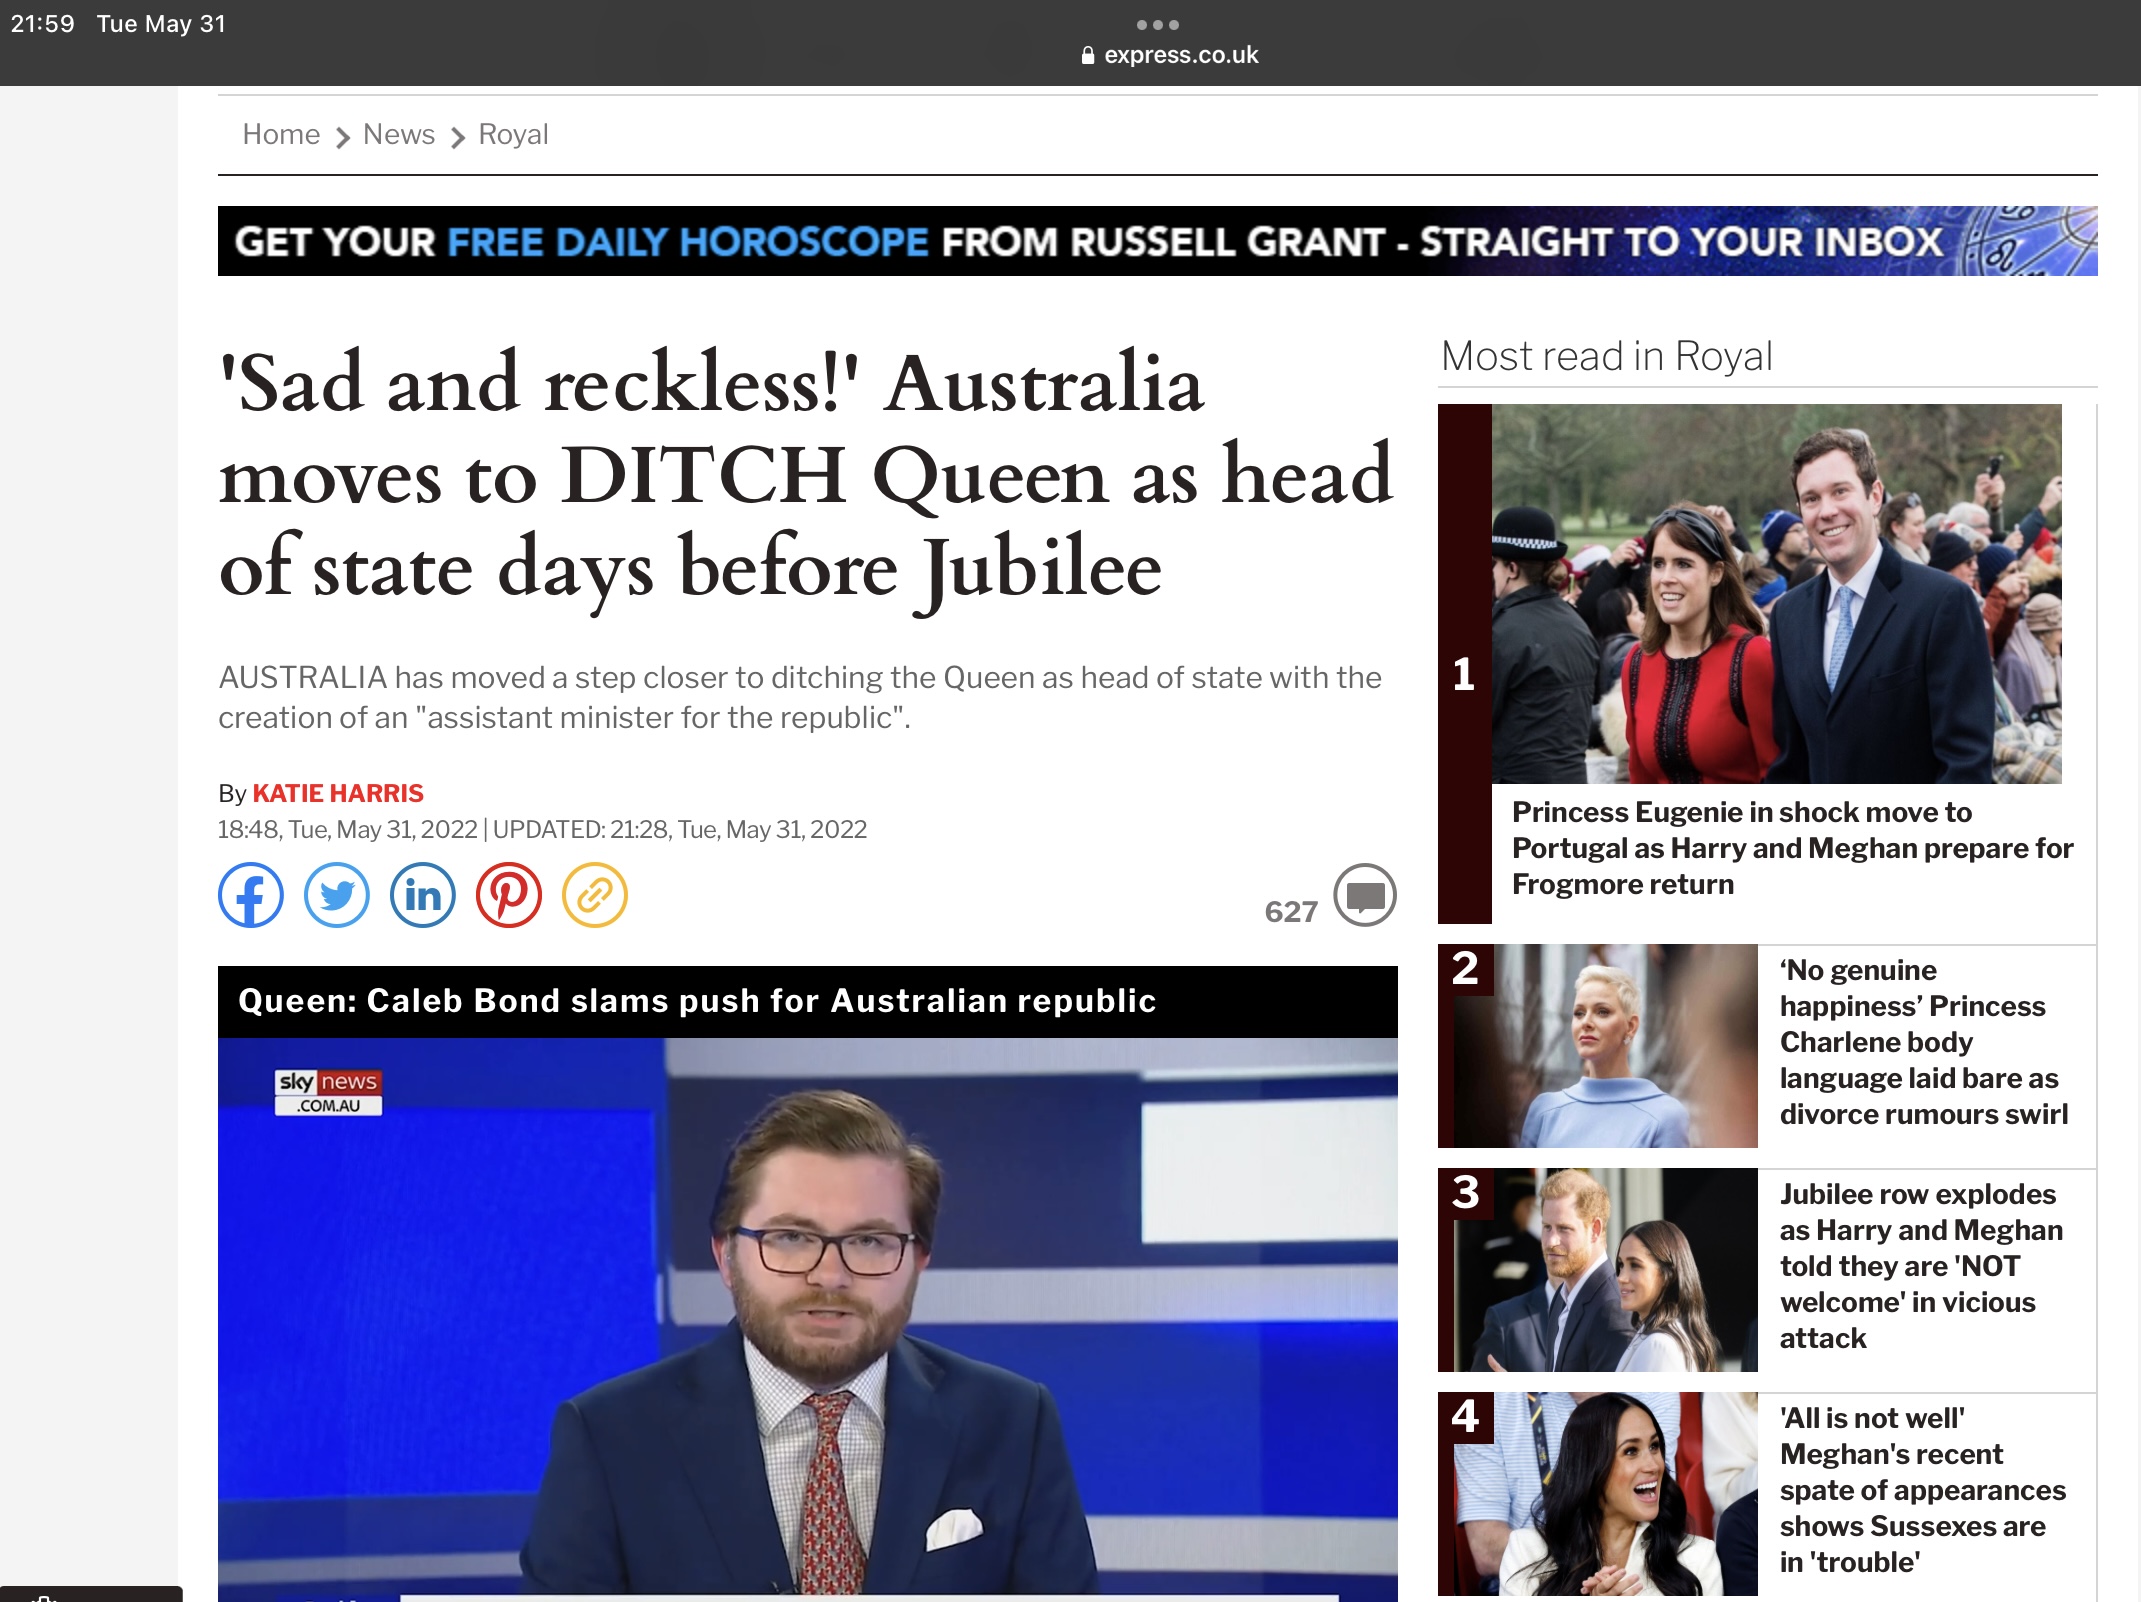Open Harry and Meghan thumbnail number 3

pyautogui.click(x=1598, y=1270)
